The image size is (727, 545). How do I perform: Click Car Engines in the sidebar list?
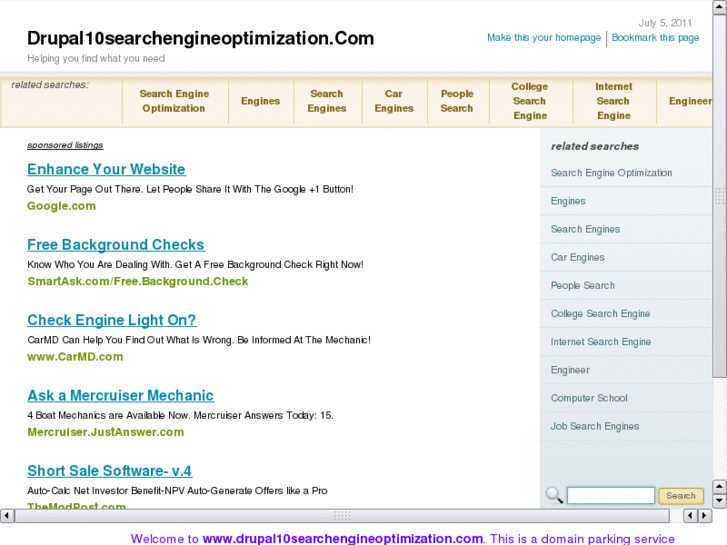point(578,257)
